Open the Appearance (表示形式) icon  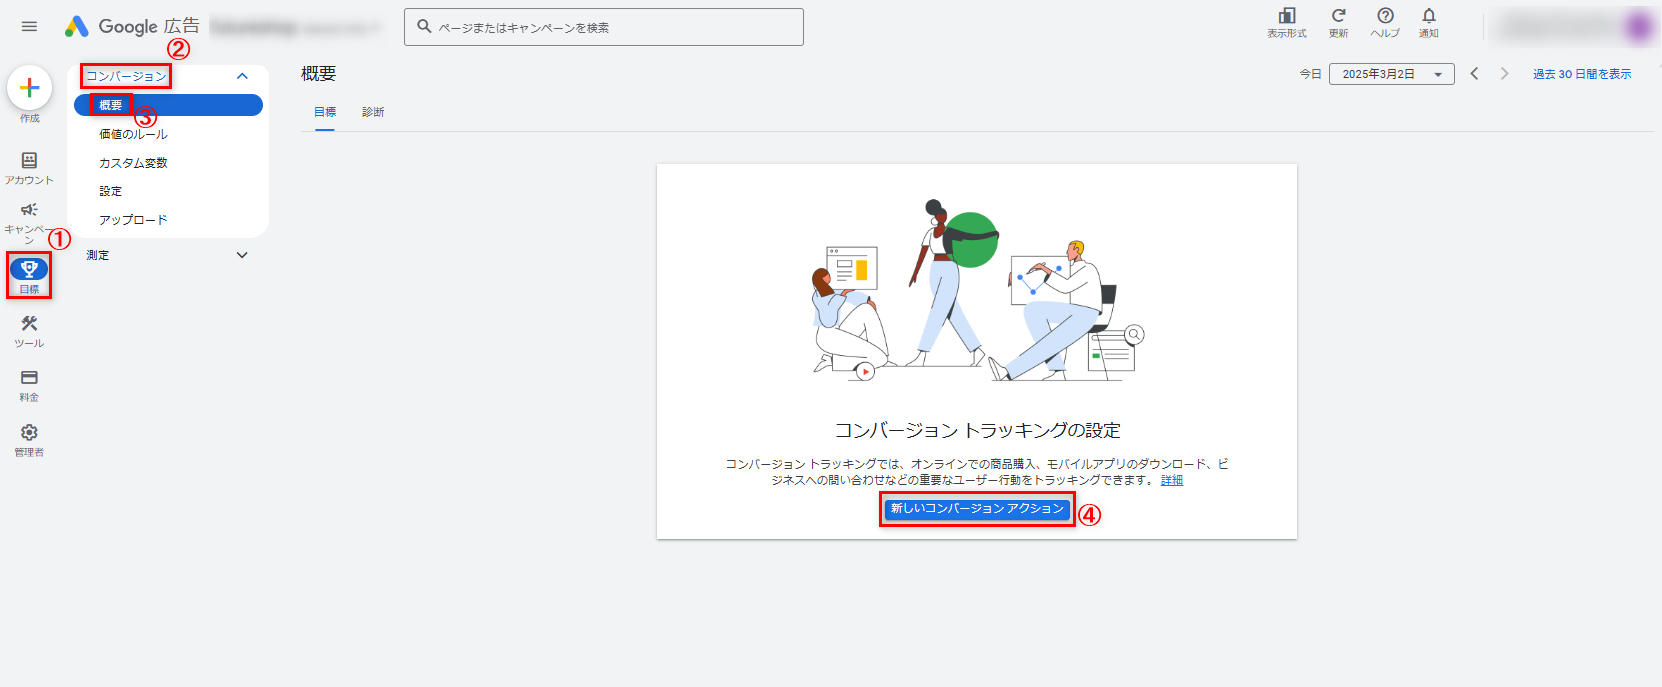(1287, 17)
